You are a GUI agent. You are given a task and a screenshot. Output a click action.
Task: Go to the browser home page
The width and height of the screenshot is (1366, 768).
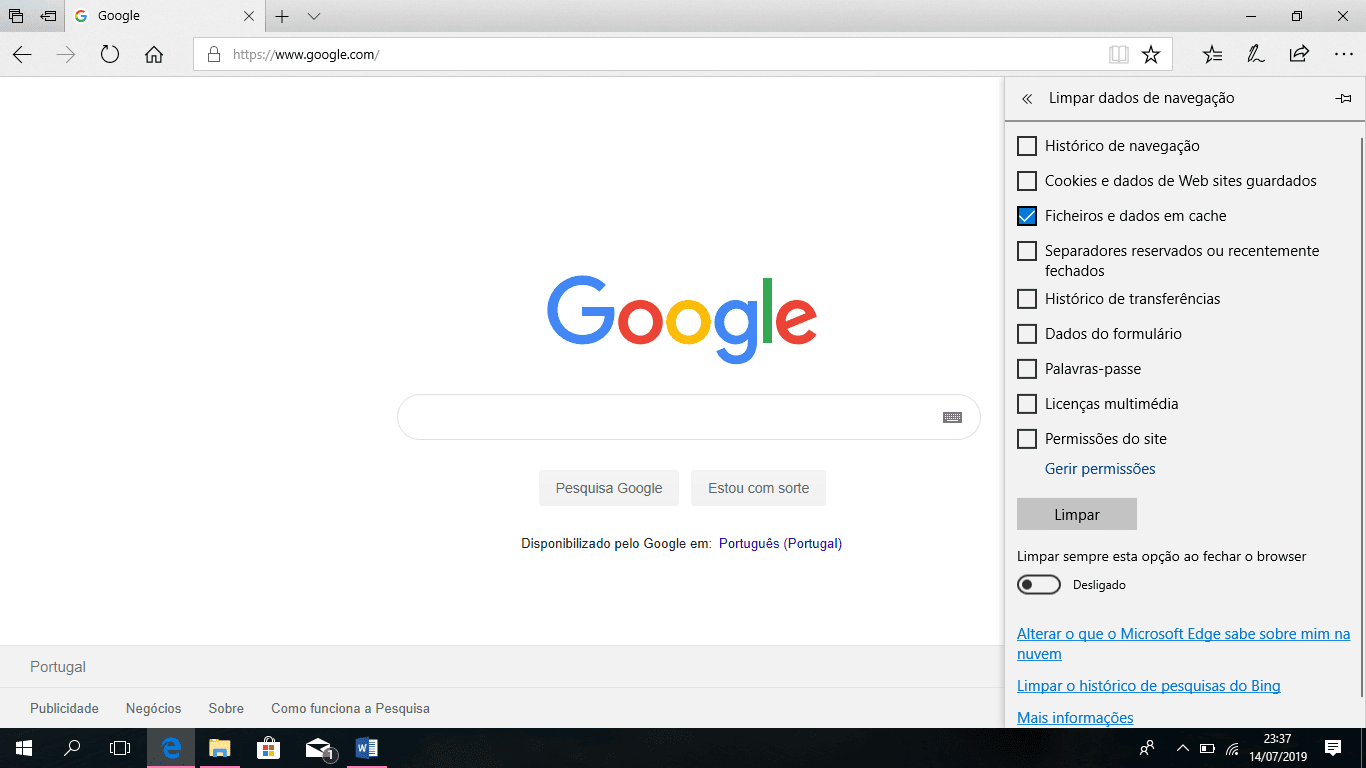[154, 54]
